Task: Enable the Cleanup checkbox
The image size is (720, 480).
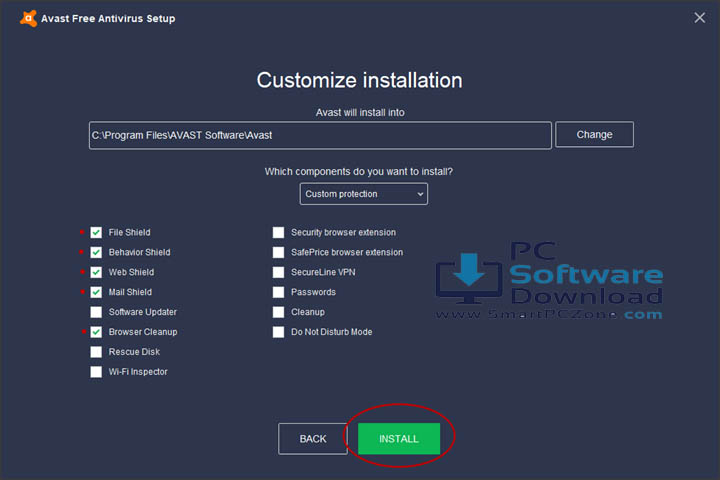Action: pyautogui.click(x=278, y=312)
